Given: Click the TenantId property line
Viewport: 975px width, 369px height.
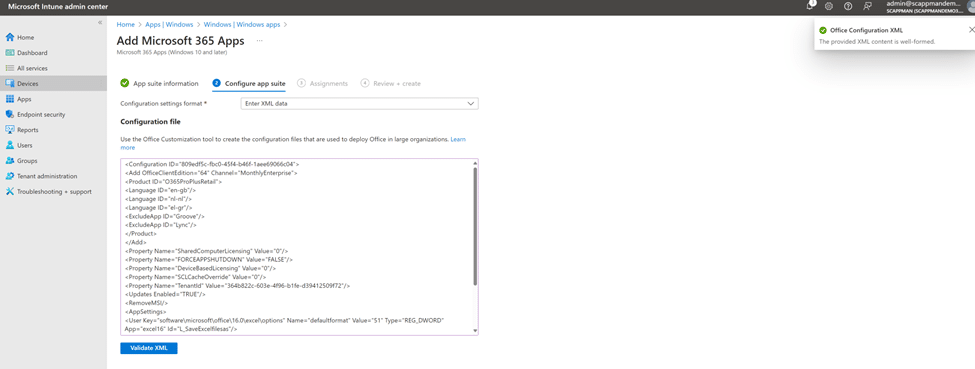Looking at the screenshot, I should 238,285.
